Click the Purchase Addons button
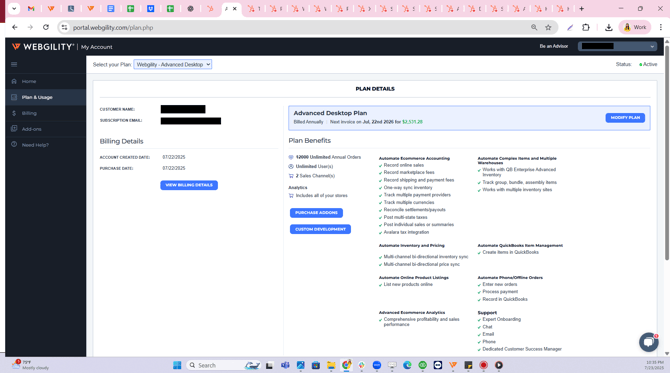The height and width of the screenshot is (373, 670). coord(316,212)
